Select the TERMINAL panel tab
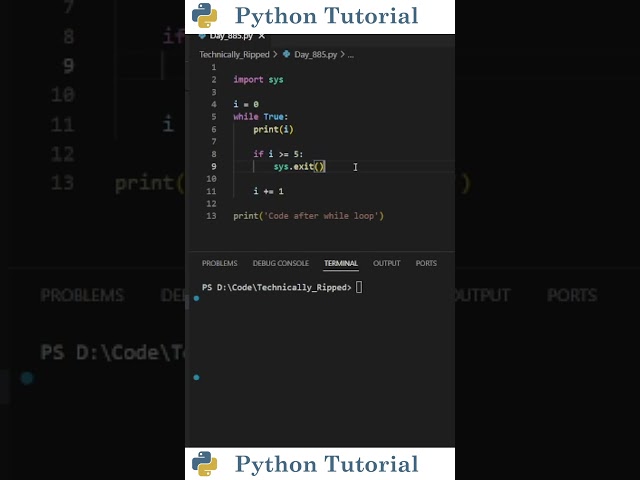 (341, 263)
